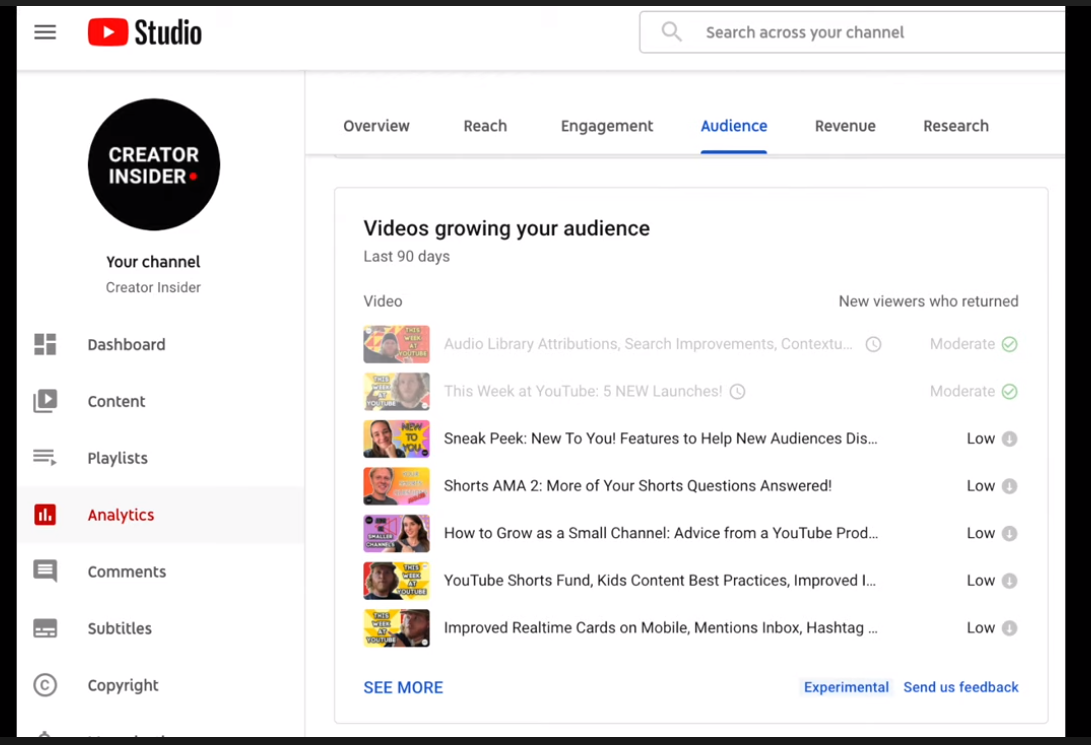Open the Revenue tab

tap(845, 126)
